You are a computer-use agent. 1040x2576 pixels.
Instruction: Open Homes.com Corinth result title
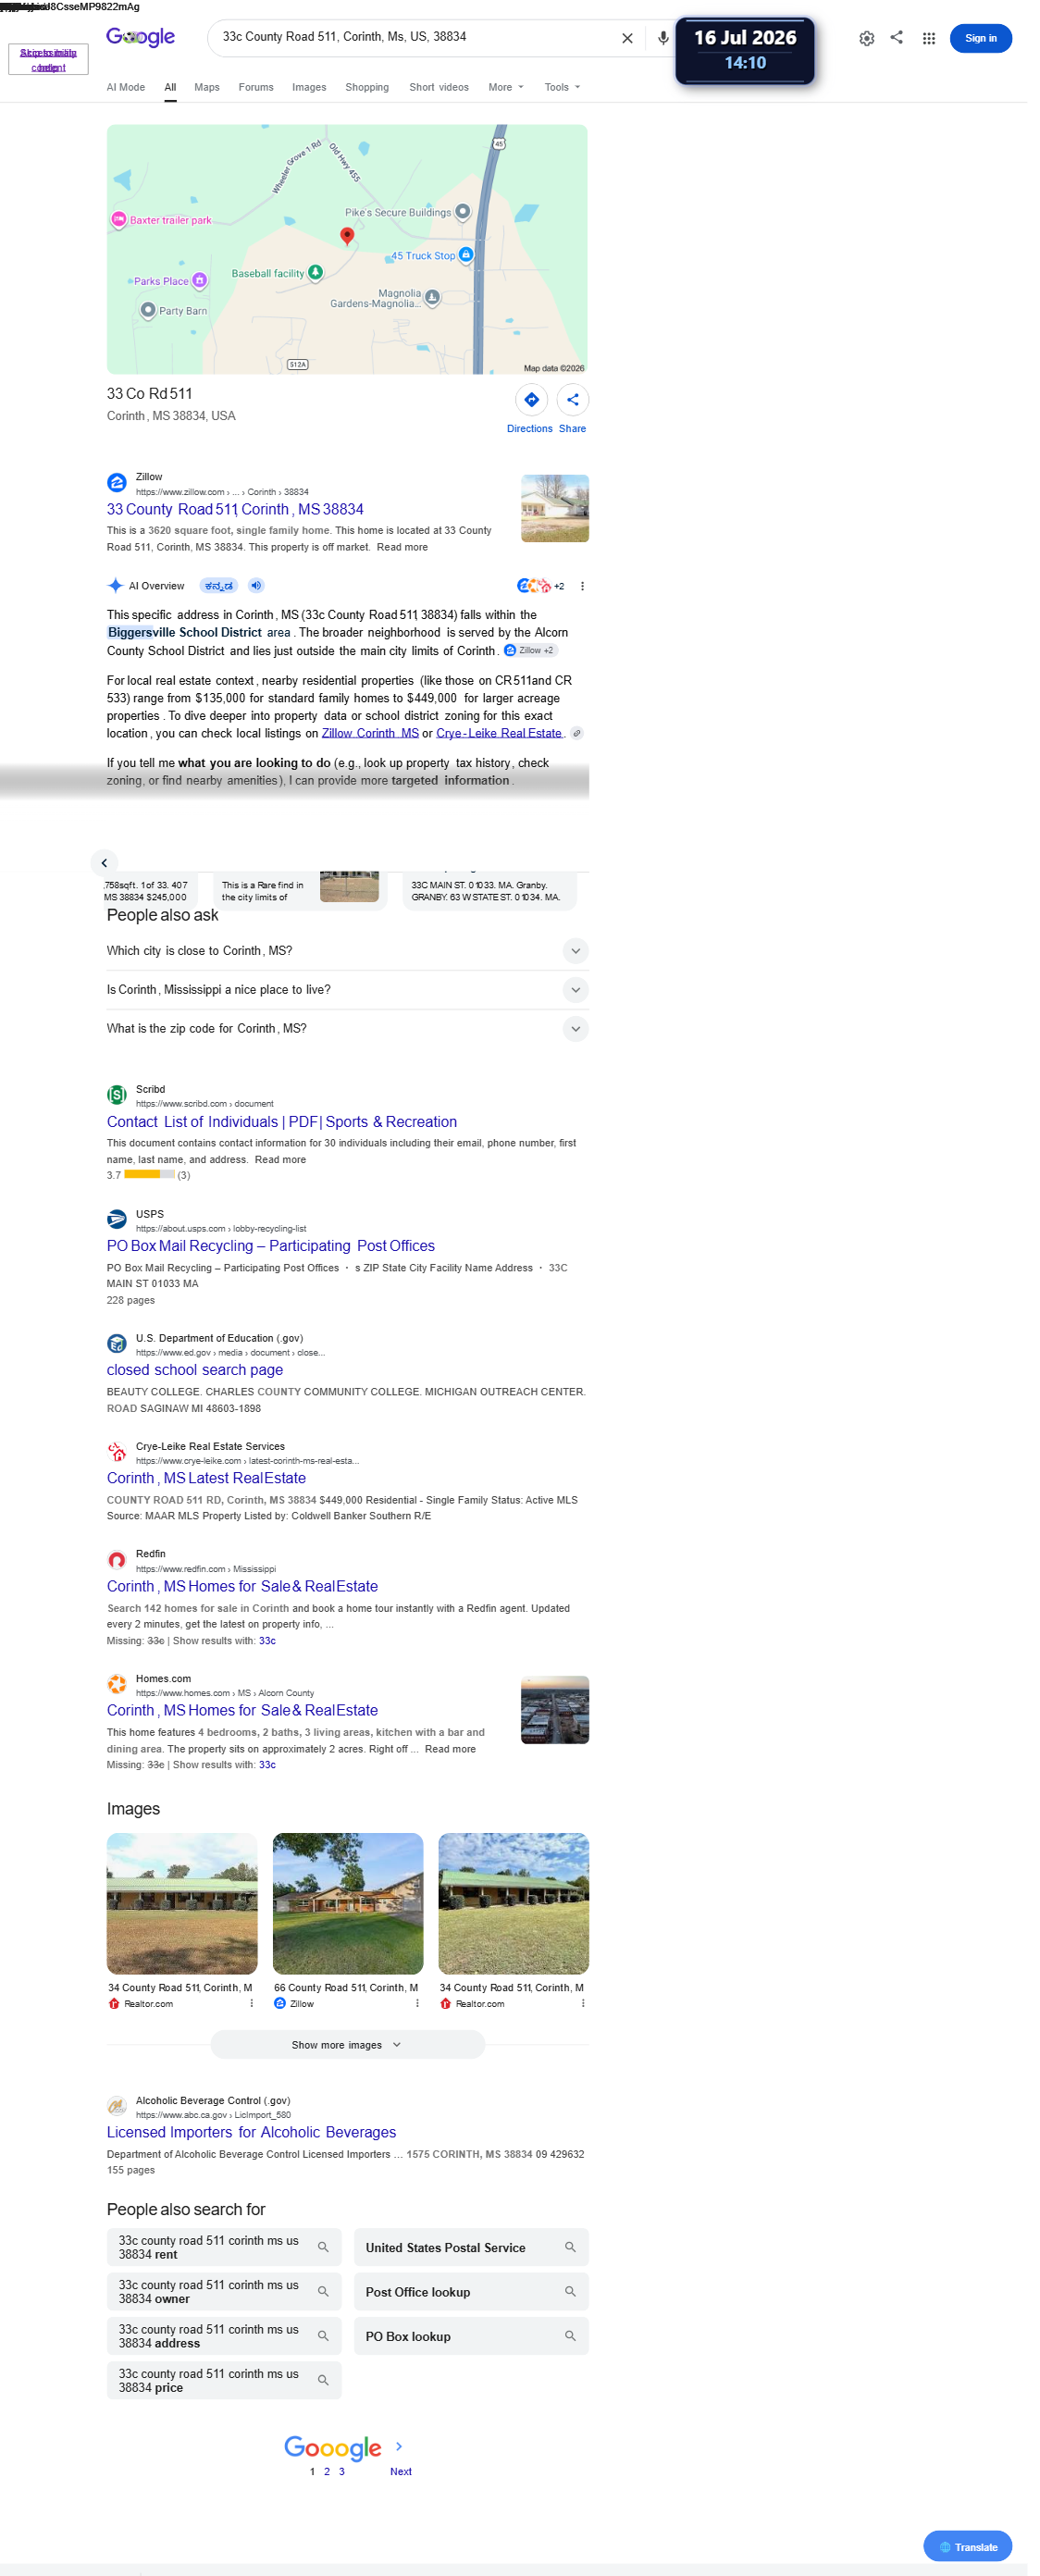point(242,1710)
